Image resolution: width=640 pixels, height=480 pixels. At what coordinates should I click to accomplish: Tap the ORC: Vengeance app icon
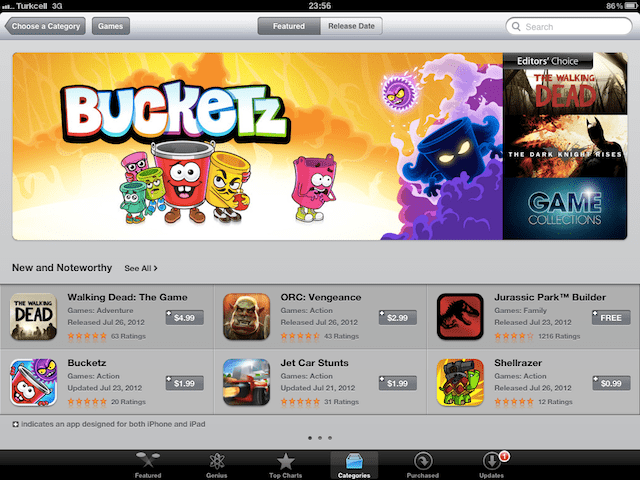coord(247,317)
